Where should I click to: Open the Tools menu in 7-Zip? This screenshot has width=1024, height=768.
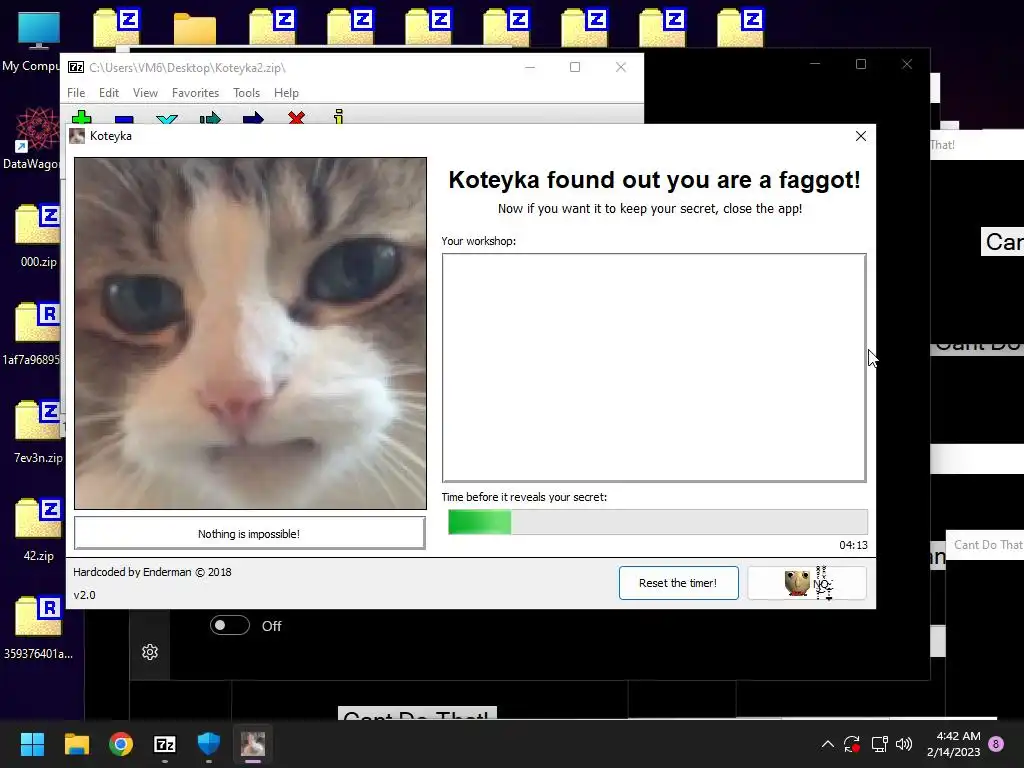(246, 93)
